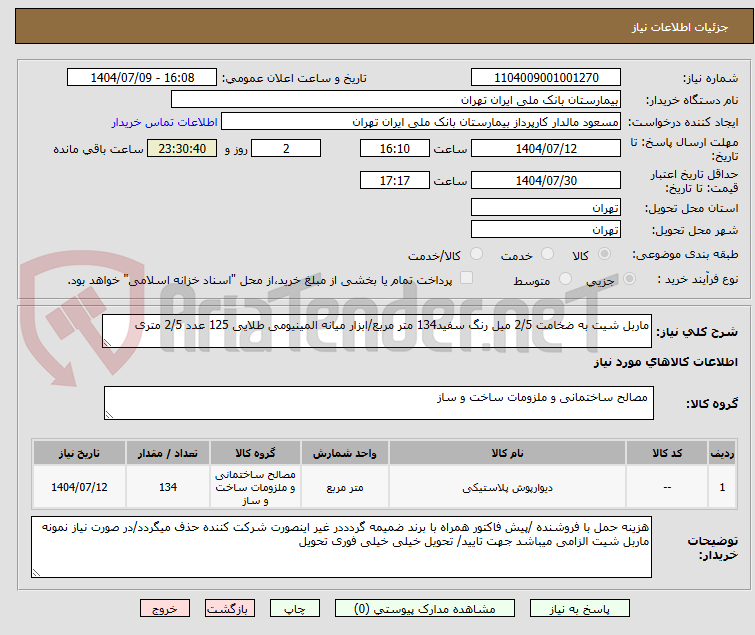This screenshot has width=755, height=635.
Task: Open مشاهده مدارک پیوستی (0) button
Action: (425, 609)
